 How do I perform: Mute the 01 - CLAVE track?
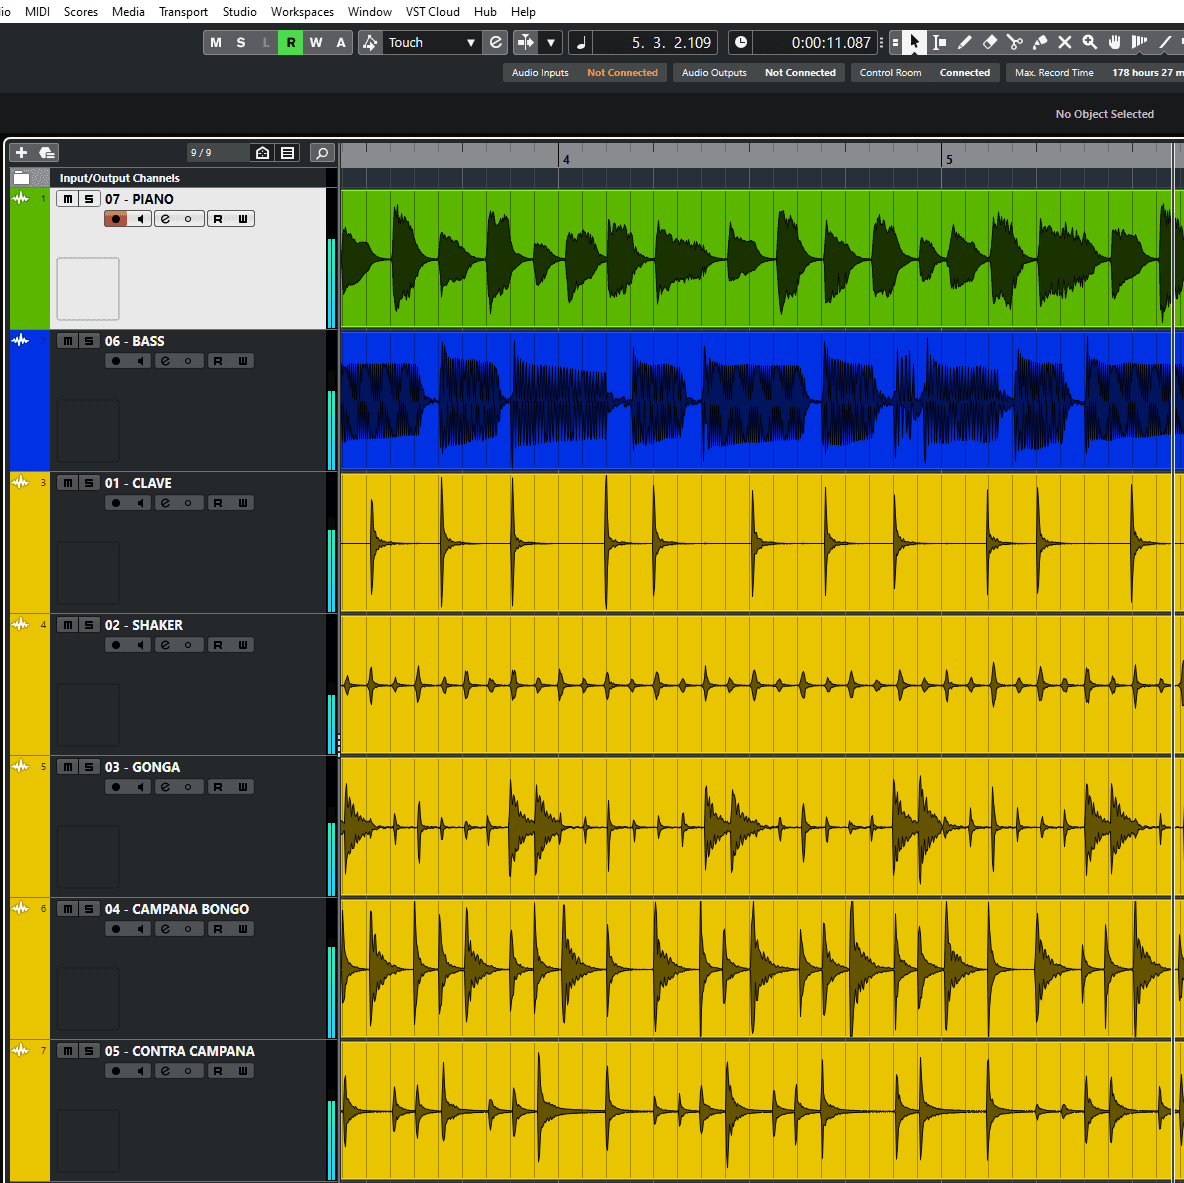click(67, 482)
